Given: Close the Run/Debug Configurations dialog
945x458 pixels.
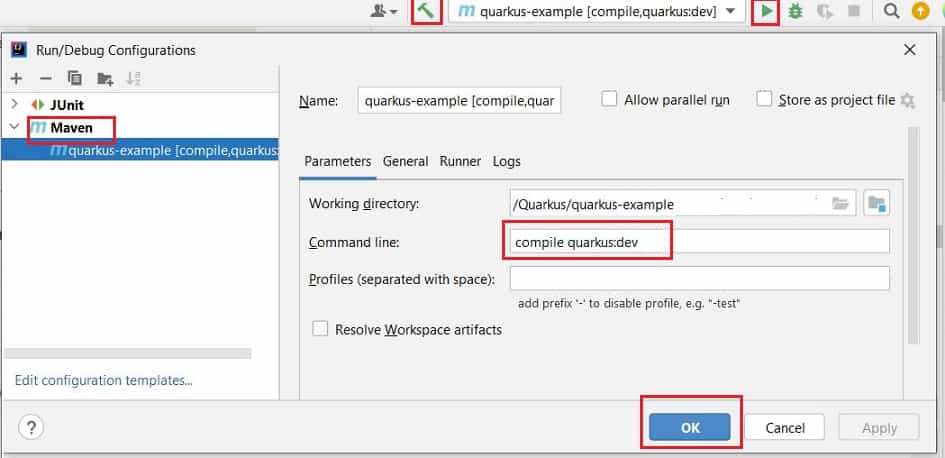Looking at the screenshot, I should pos(909,50).
